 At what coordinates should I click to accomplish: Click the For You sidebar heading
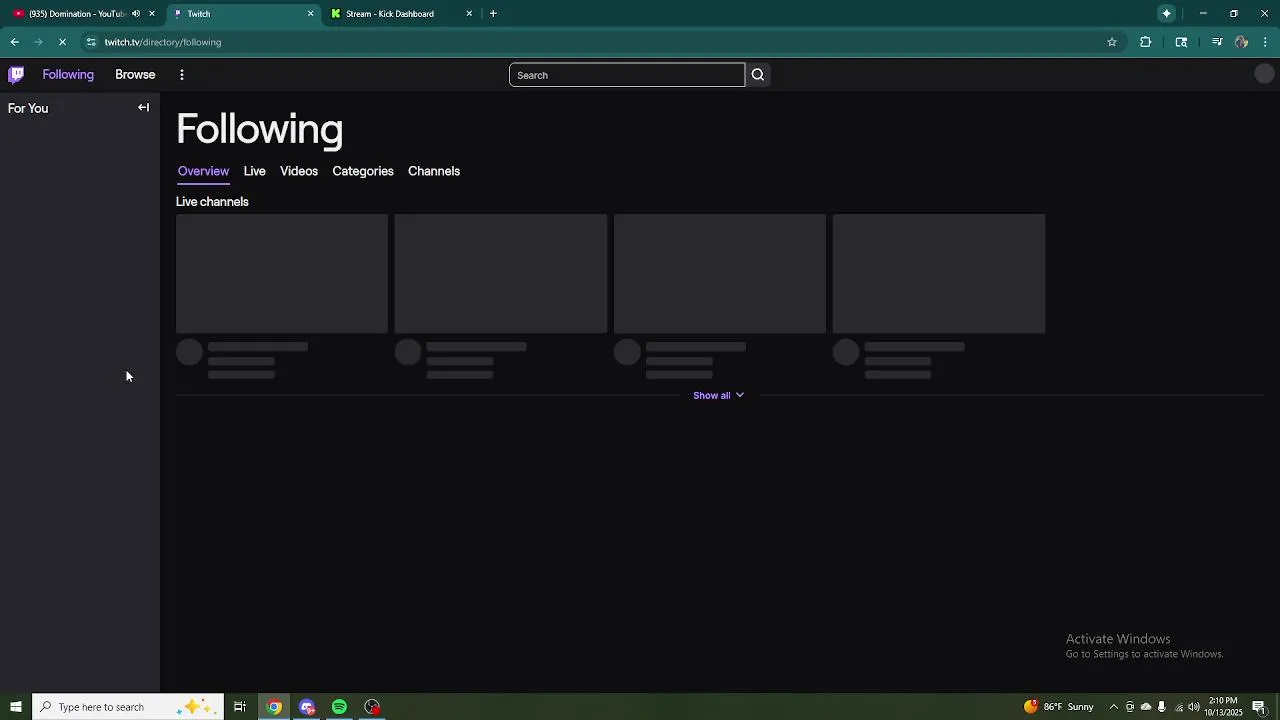28,108
